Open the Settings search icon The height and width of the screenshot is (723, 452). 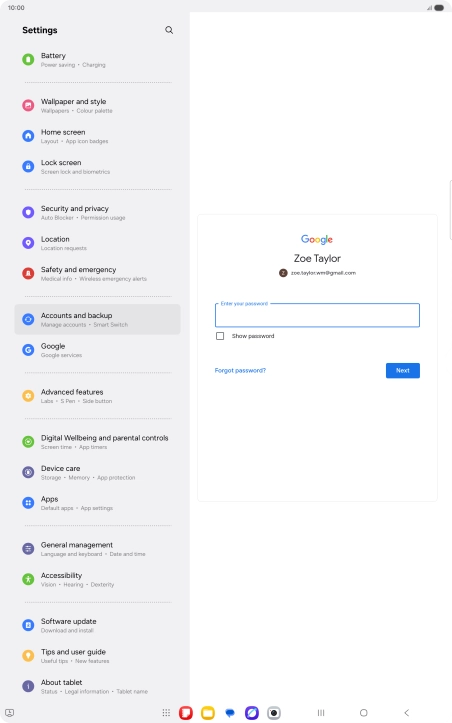pyautogui.click(x=169, y=30)
